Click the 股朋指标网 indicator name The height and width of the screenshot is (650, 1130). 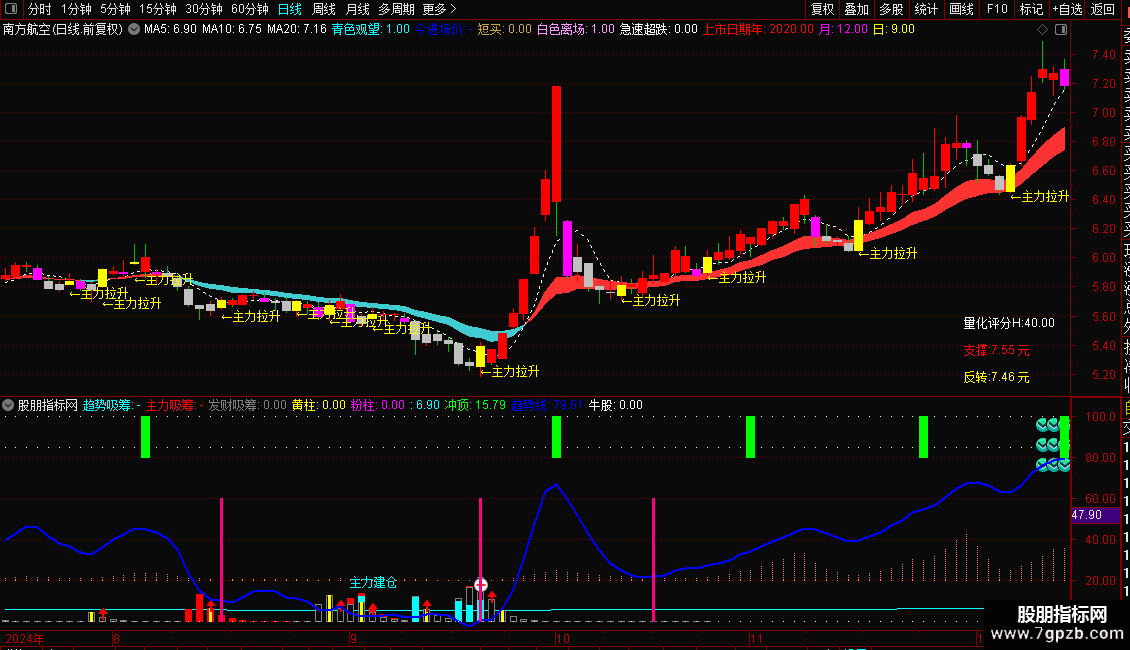point(48,405)
